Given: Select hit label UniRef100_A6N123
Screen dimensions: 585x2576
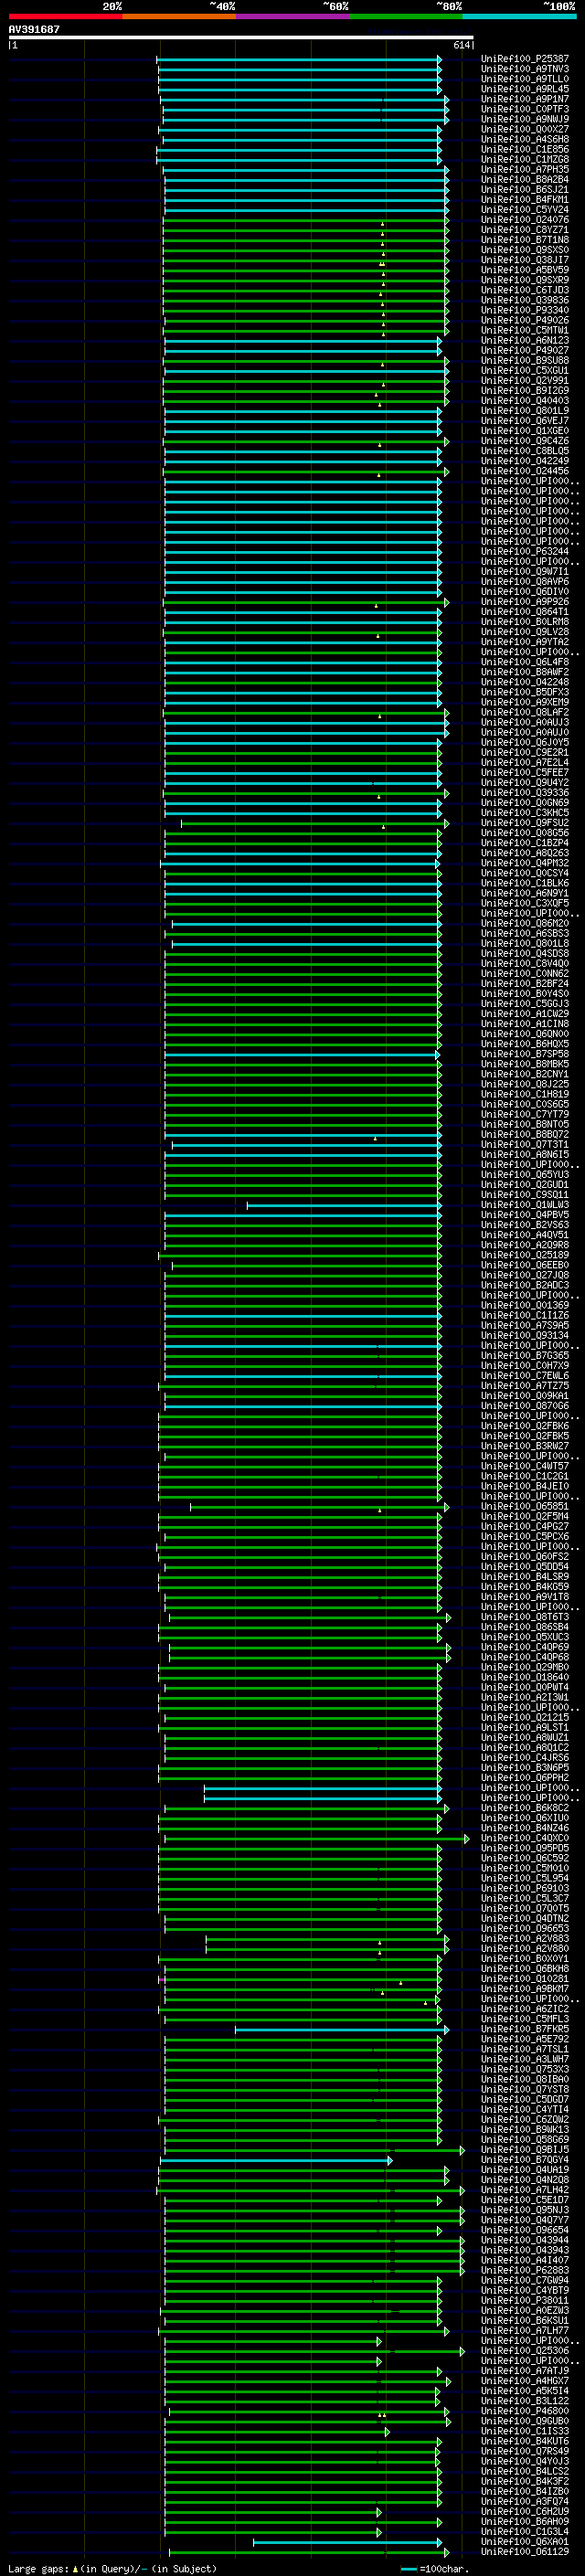Looking at the screenshot, I should (525, 340).
